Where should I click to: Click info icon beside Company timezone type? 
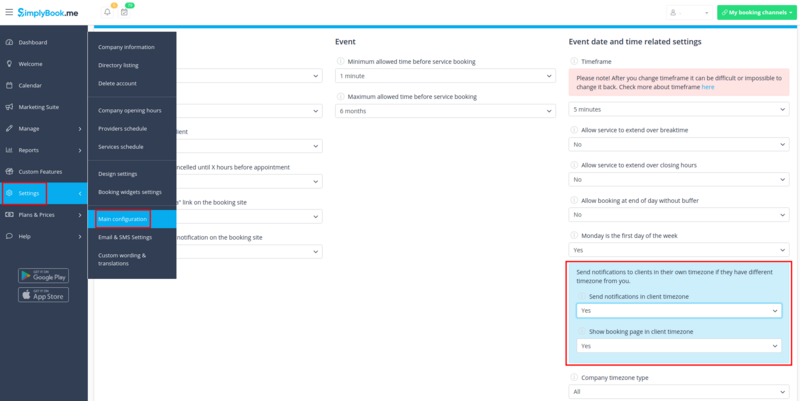click(x=573, y=378)
